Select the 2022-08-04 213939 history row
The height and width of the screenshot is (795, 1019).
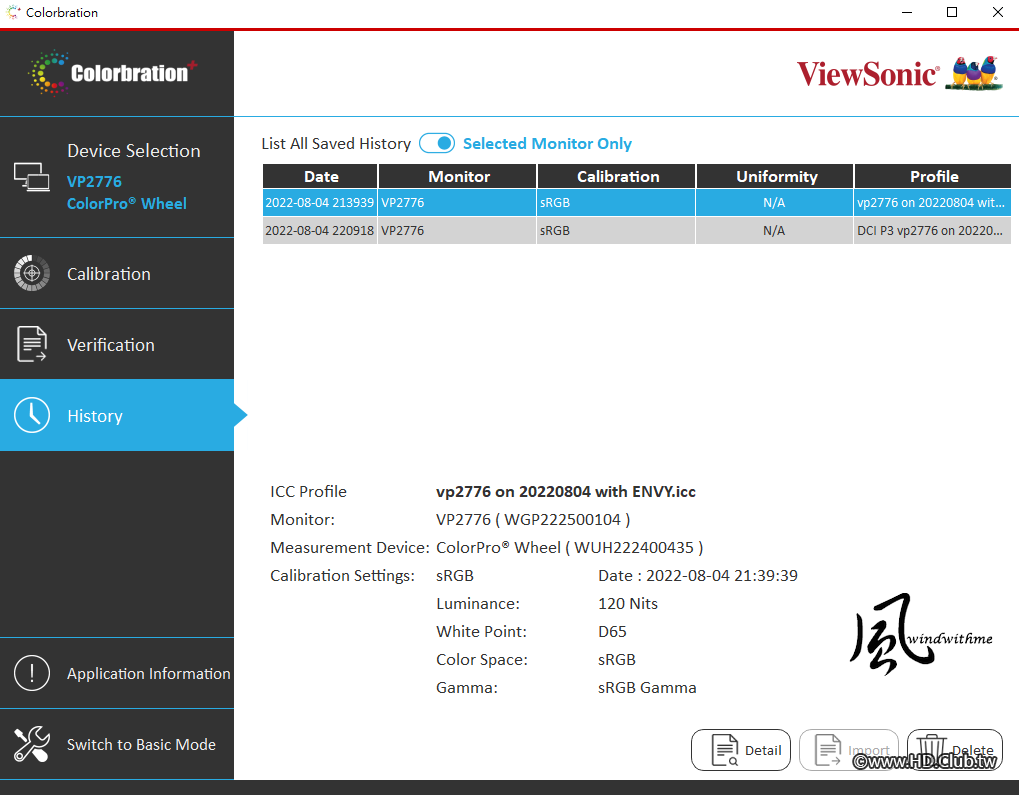(637, 202)
